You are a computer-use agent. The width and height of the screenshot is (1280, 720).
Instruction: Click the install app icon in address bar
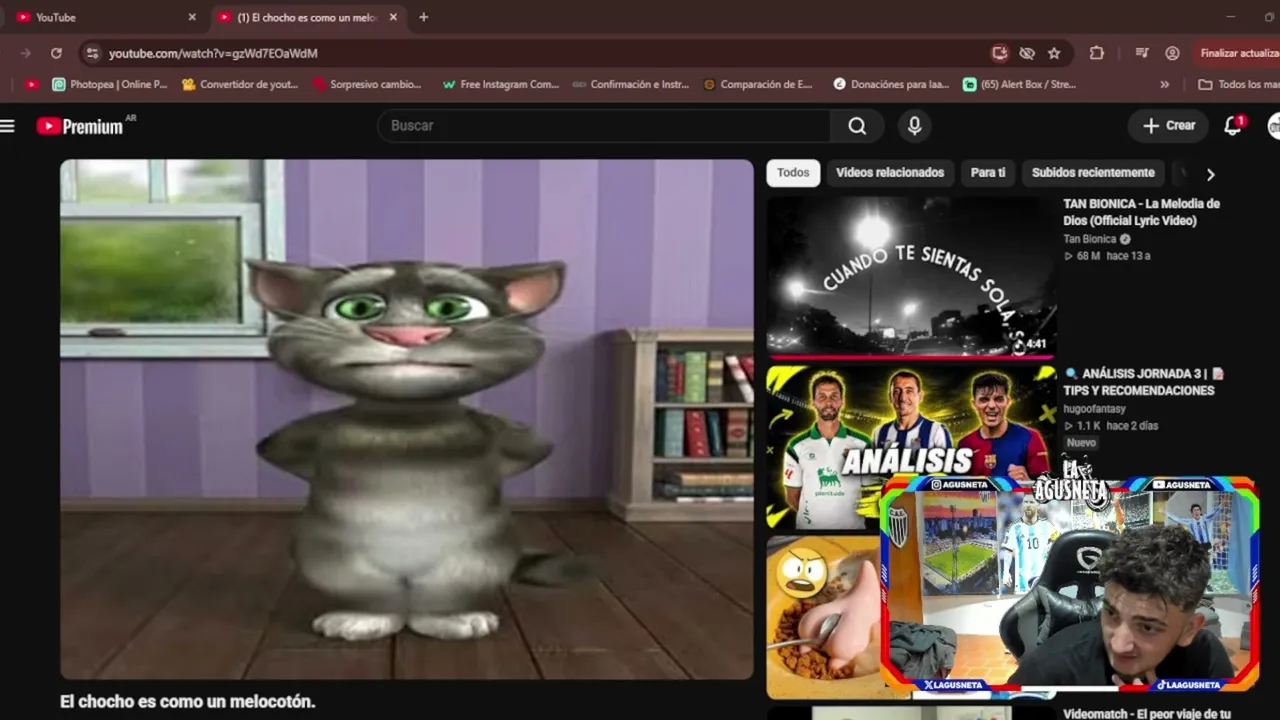[x=999, y=53]
